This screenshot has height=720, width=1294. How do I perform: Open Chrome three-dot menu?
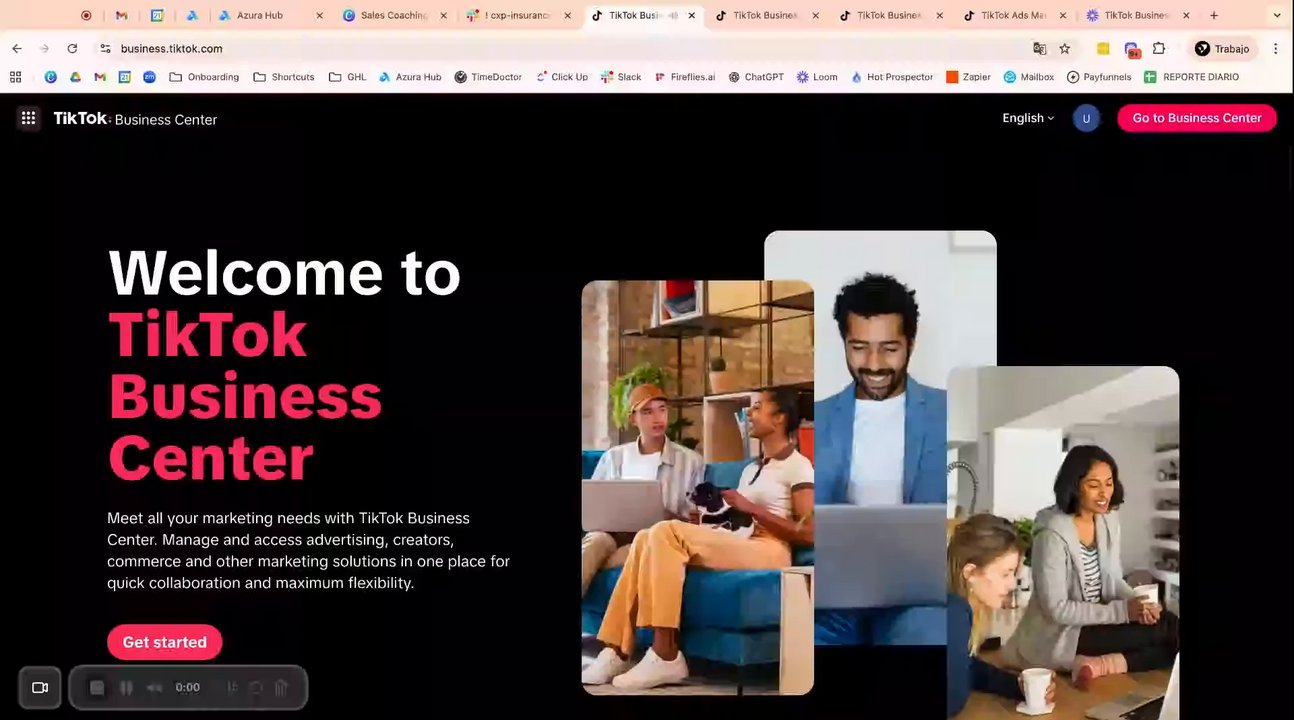(x=1275, y=48)
